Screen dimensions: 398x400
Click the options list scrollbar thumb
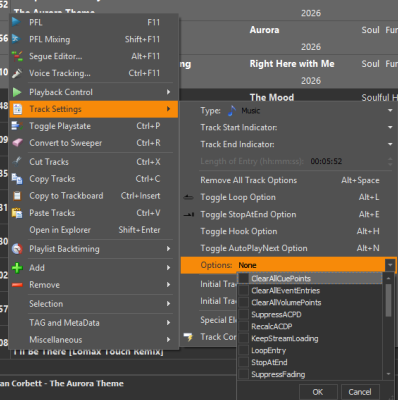click(388, 300)
